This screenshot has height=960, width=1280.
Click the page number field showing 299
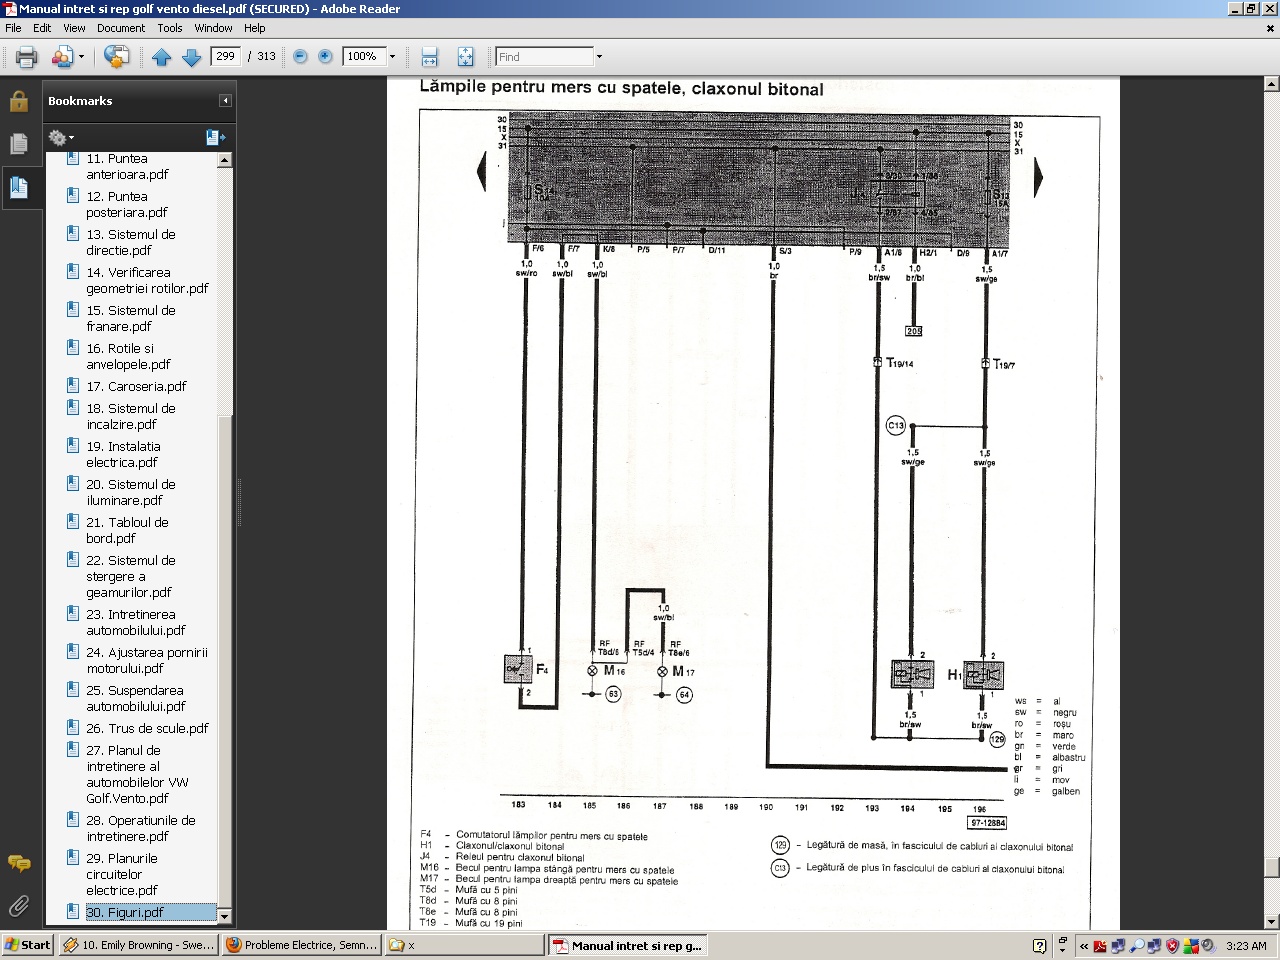click(x=226, y=56)
